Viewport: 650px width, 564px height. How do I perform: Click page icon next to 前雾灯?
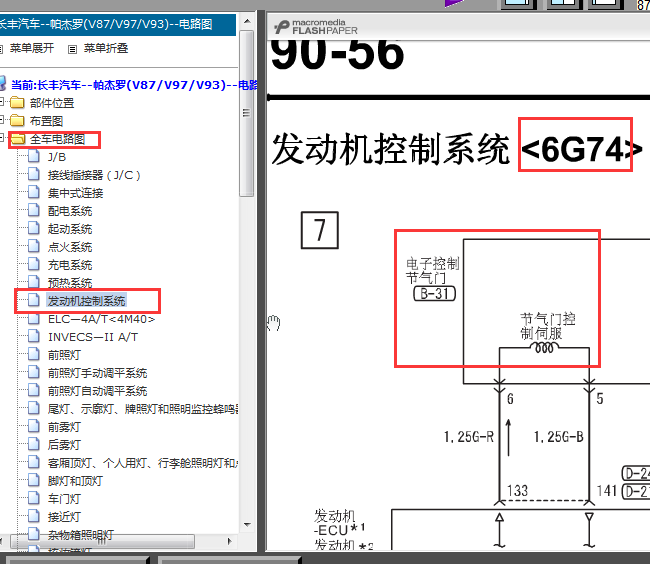point(34,426)
